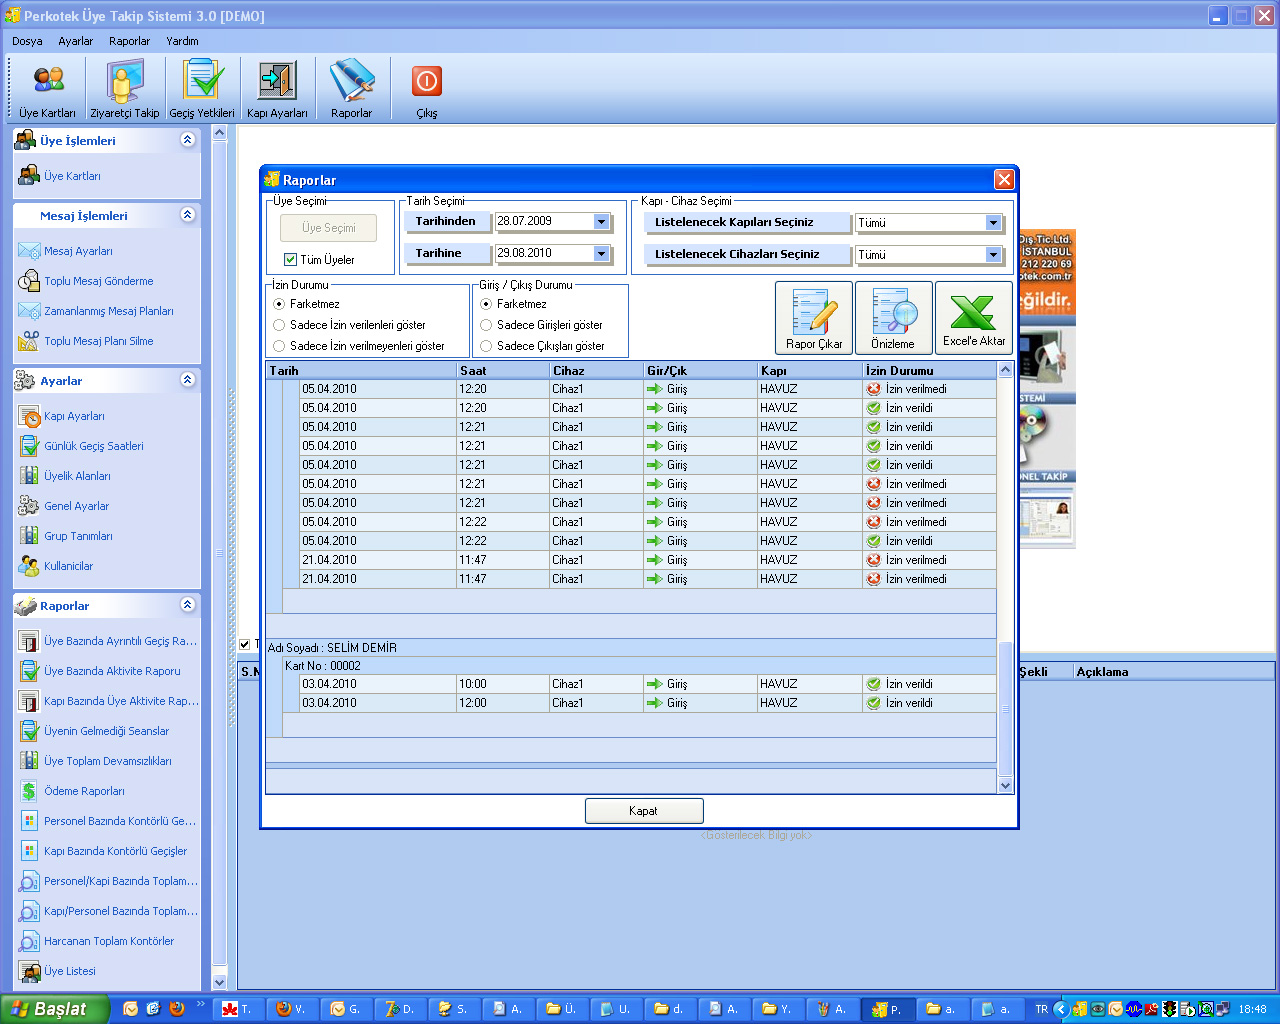Collapse the Mesaj İşlemleri sidebar panel
Screen dimensions: 1280x1024
click(187, 215)
